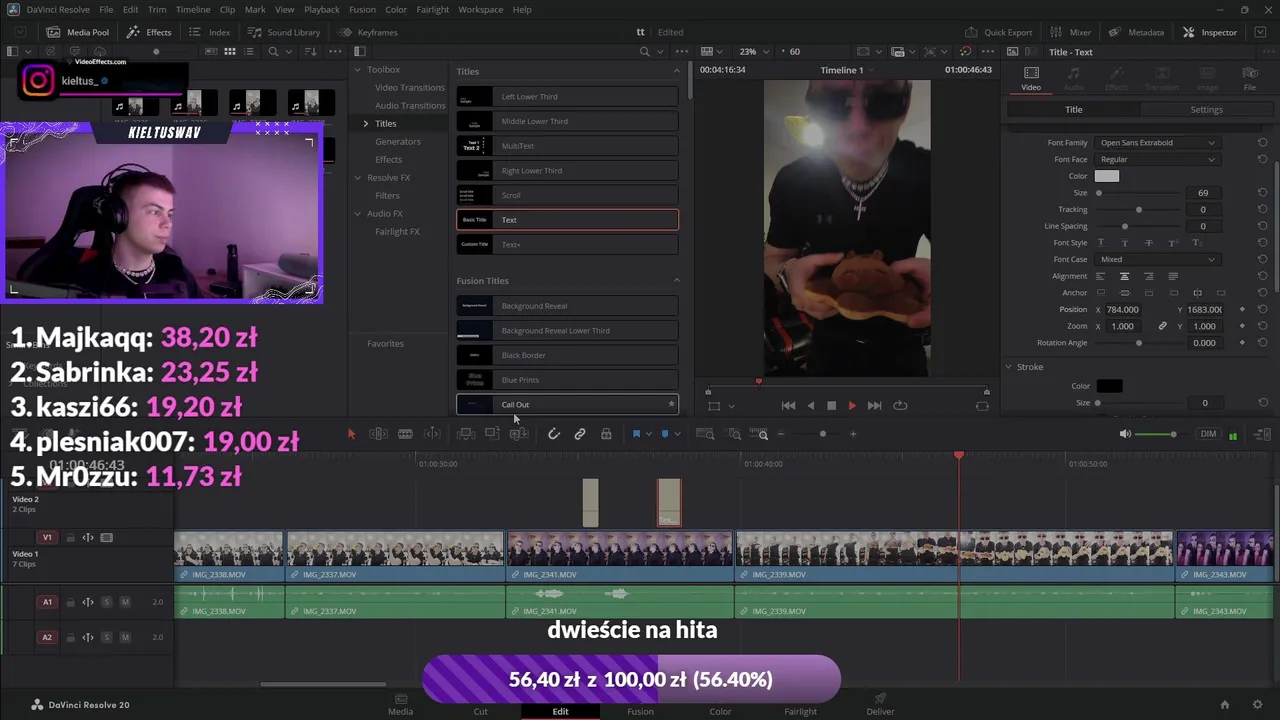Viewport: 1280px width, 720px height.
Task: Toggle V1 track auto select icon
Action: [x=88, y=538]
